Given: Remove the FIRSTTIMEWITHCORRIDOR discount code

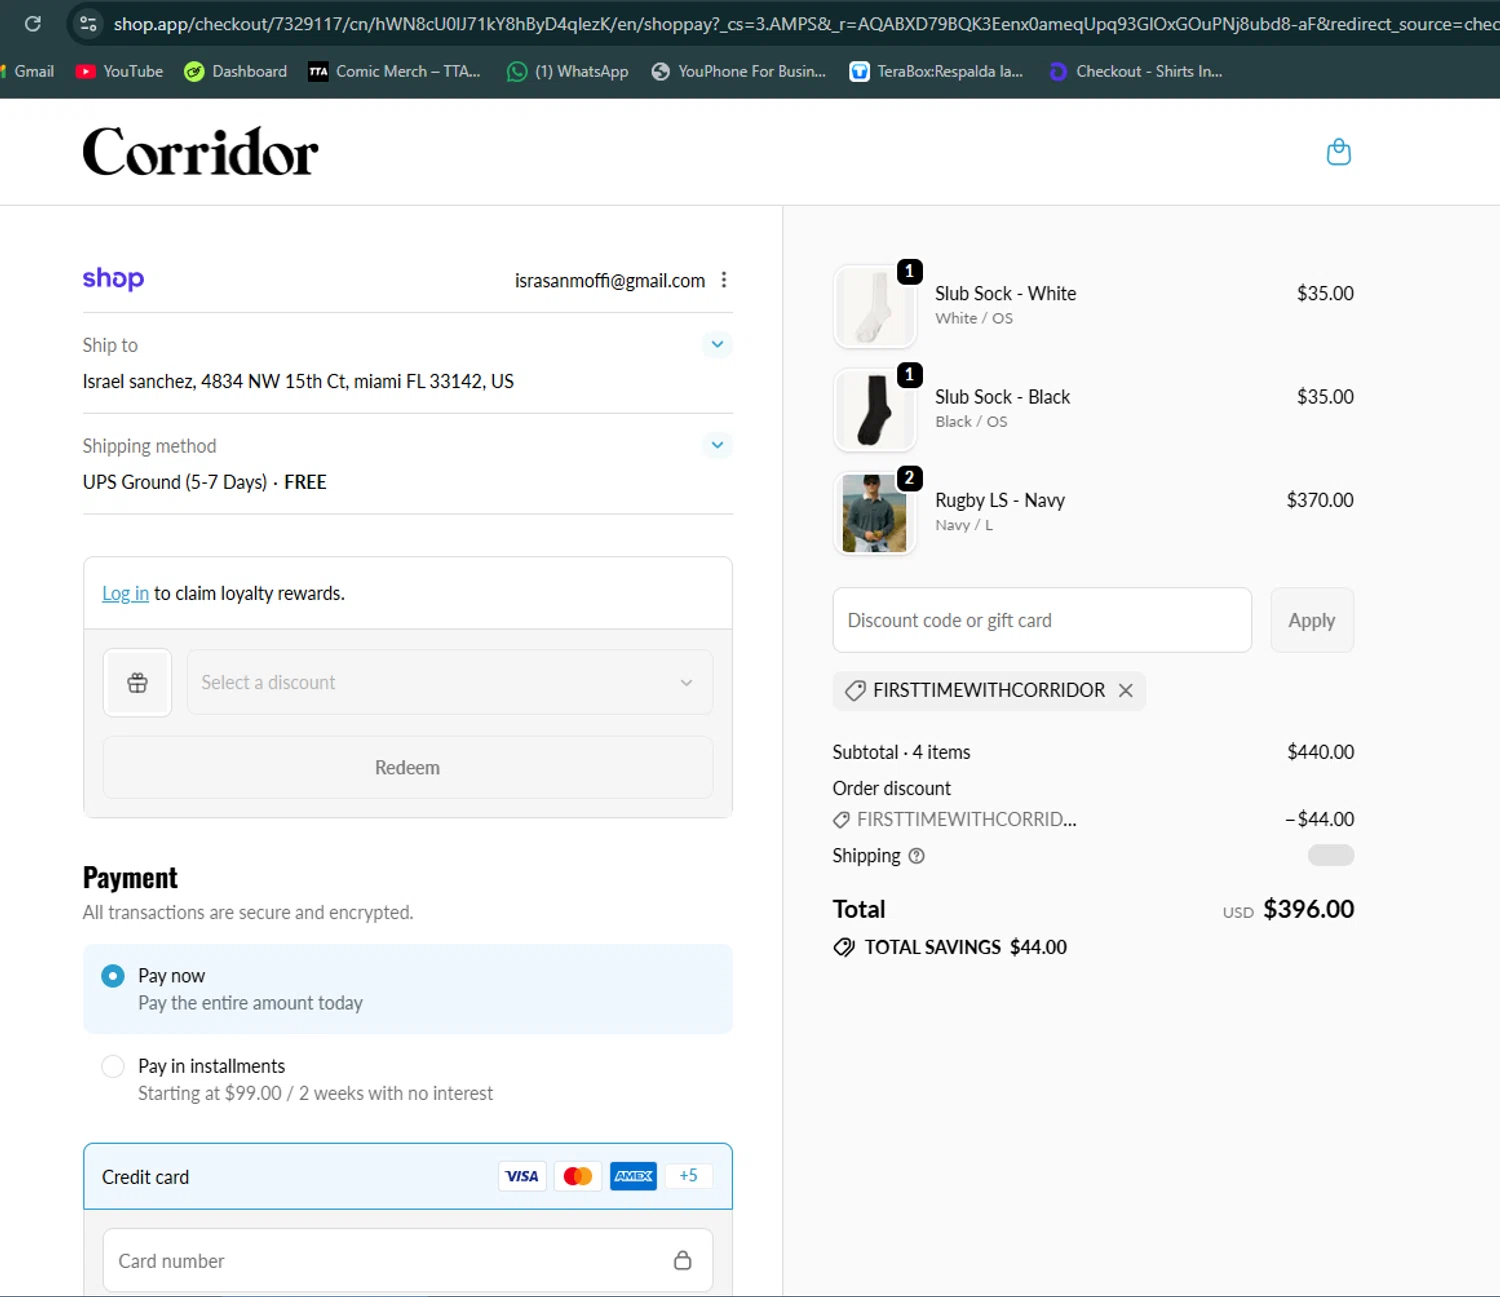Looking at the screenshot, I should [x=1126, y=690].
